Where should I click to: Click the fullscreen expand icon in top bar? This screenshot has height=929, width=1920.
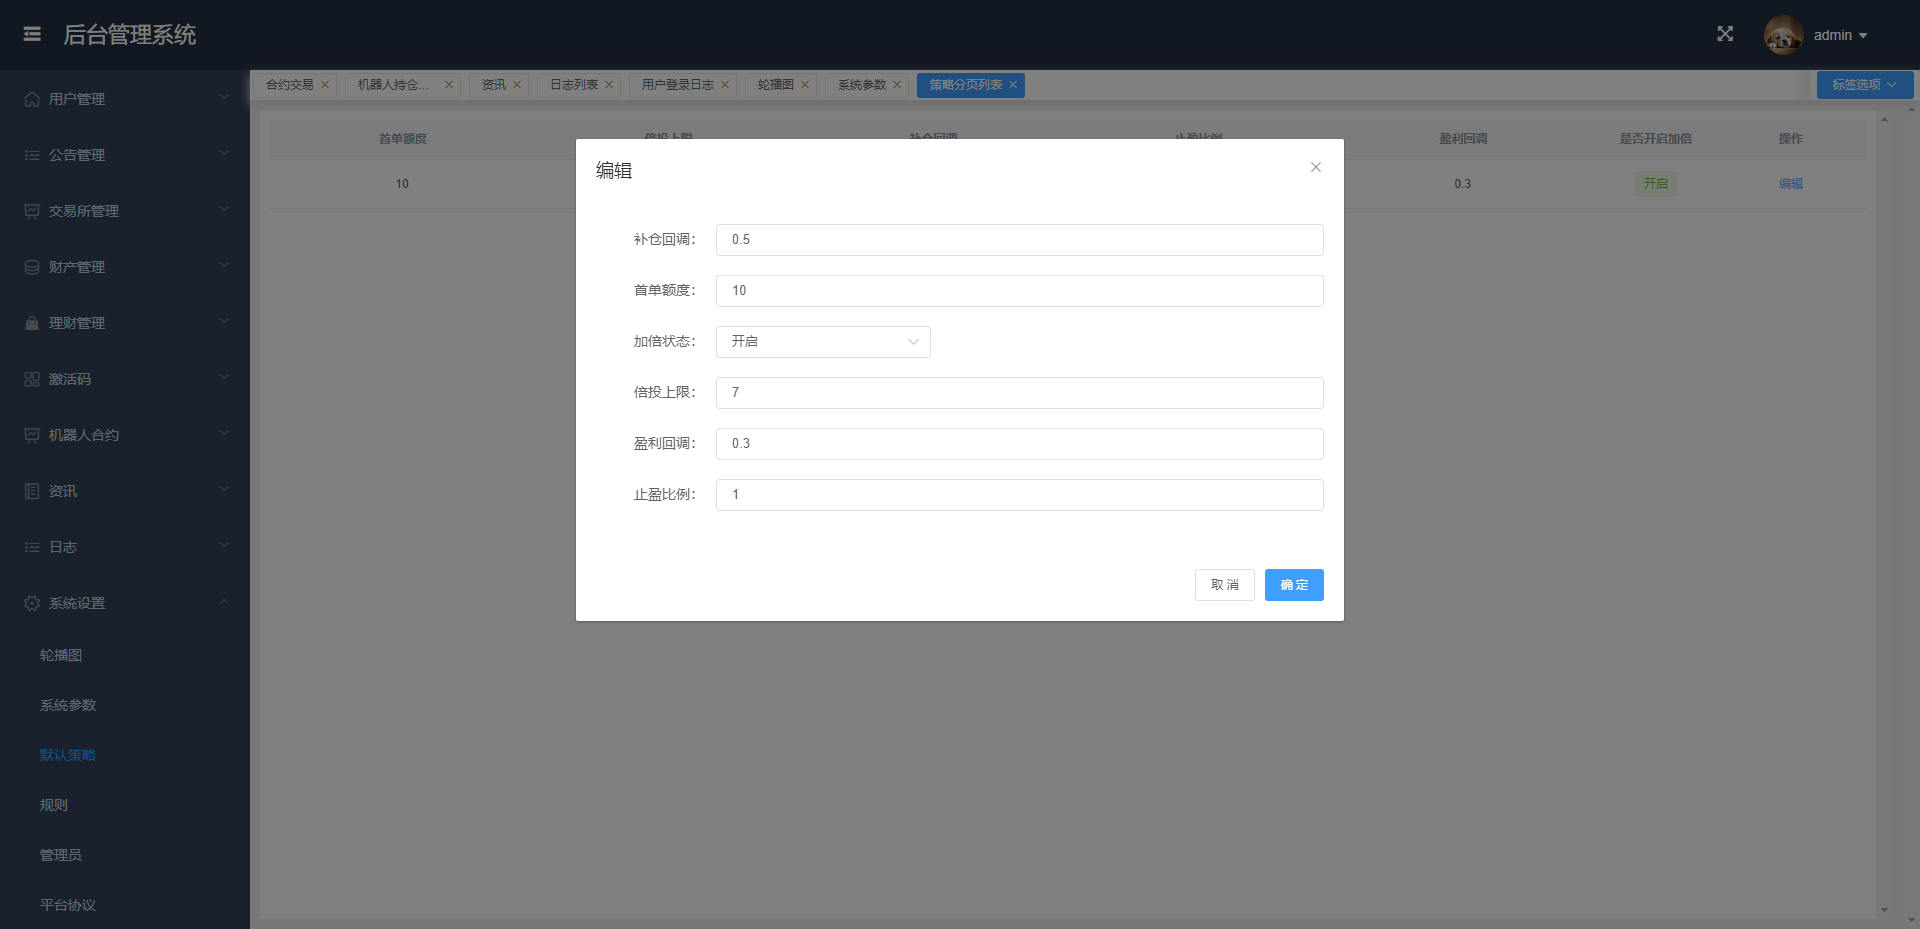1725,33
